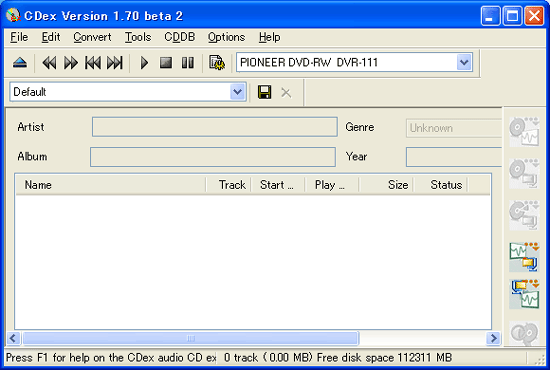Expand the Default profile dropdown
This screenshot has width=550, height=370.
pos(128,92)
